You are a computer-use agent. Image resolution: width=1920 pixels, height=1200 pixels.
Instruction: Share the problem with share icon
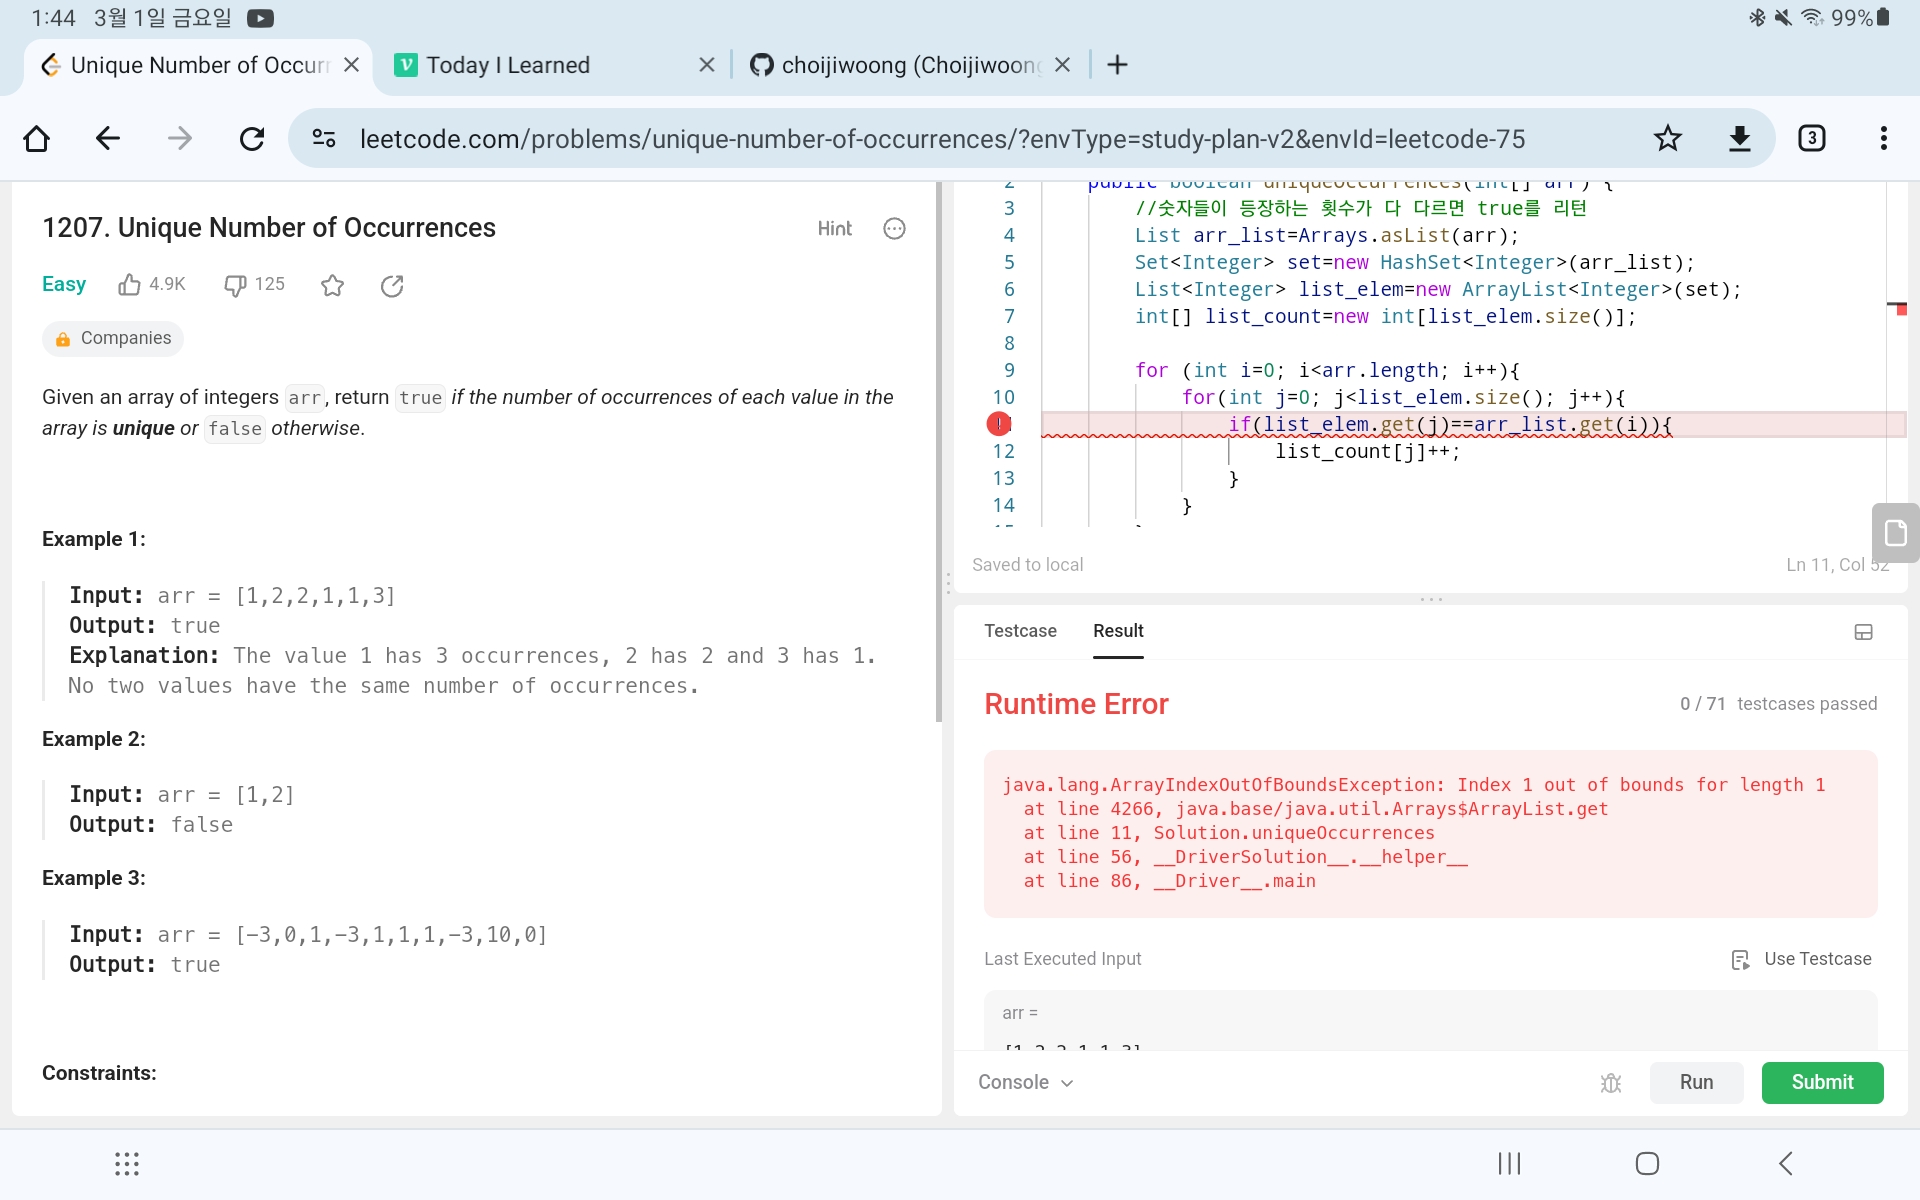[392, 286]
